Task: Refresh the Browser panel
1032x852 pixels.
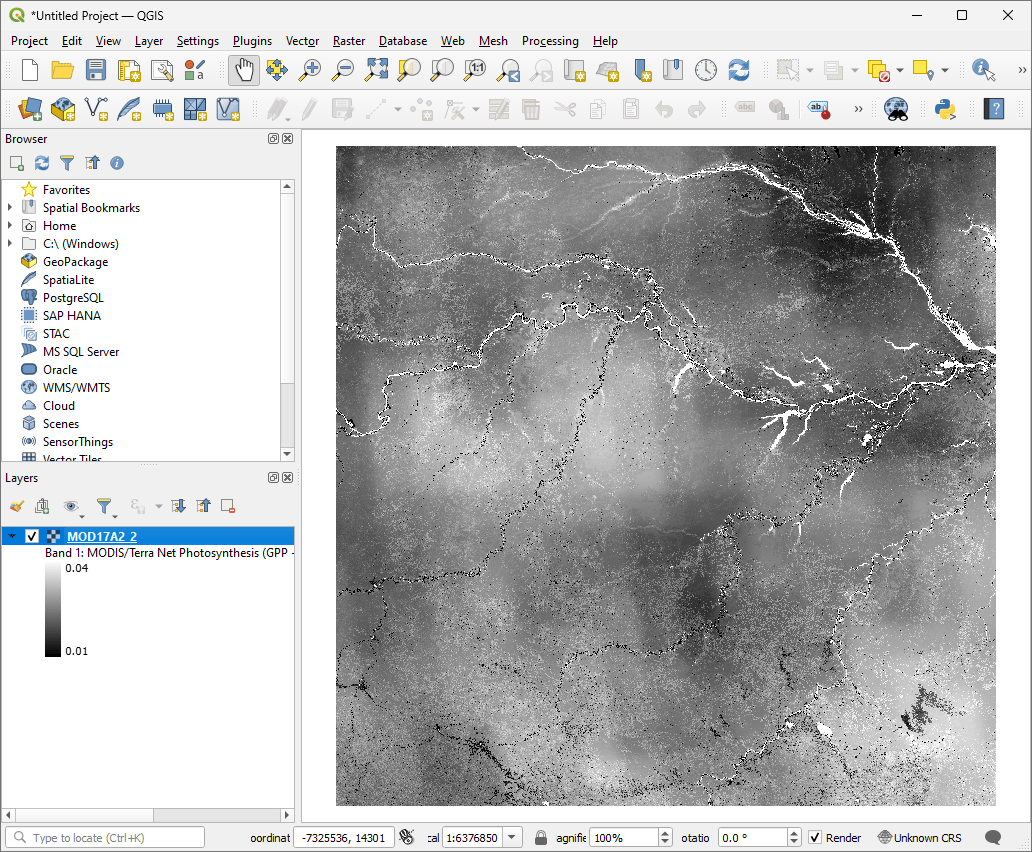Action: pos(42,163)
